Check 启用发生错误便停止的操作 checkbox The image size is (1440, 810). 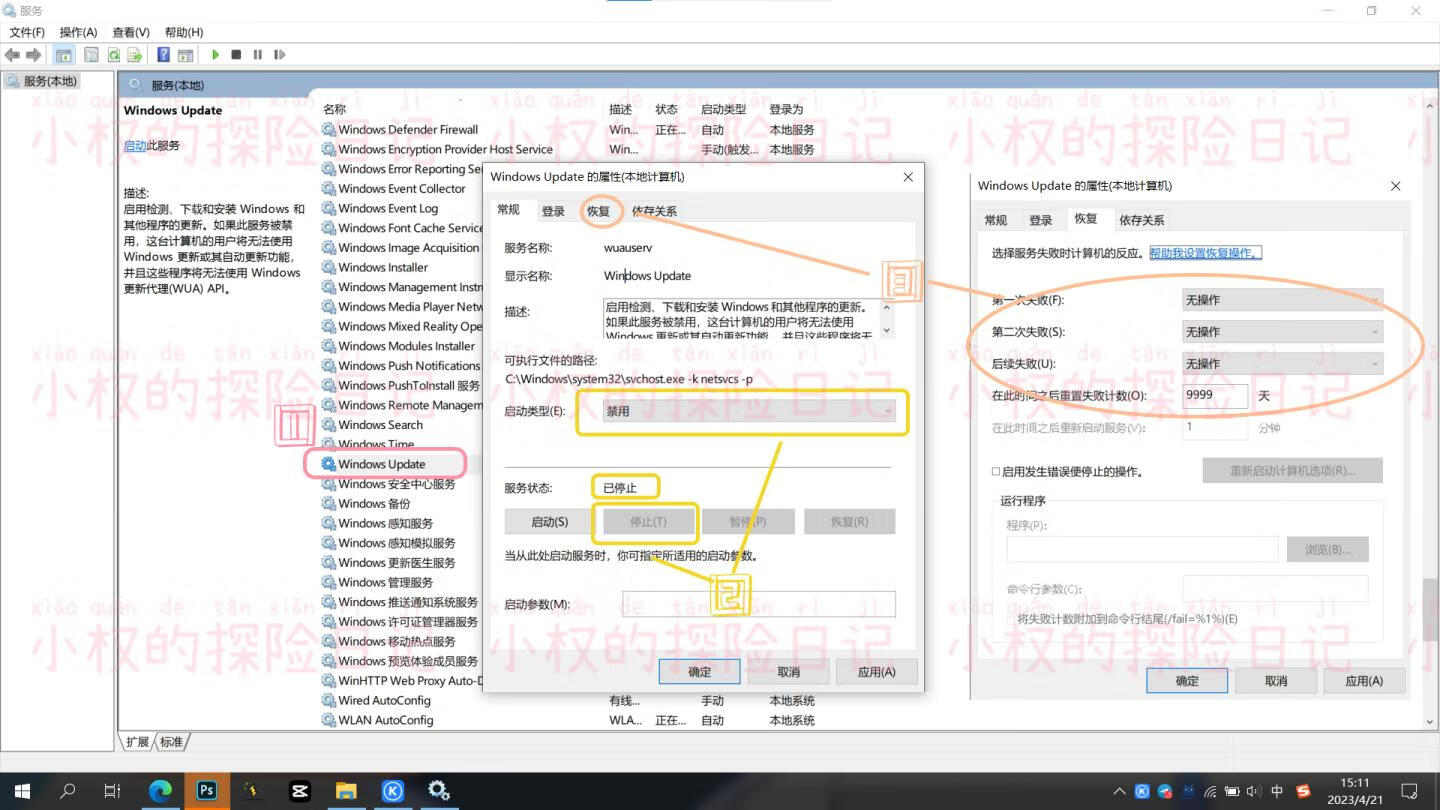point(996,471)
